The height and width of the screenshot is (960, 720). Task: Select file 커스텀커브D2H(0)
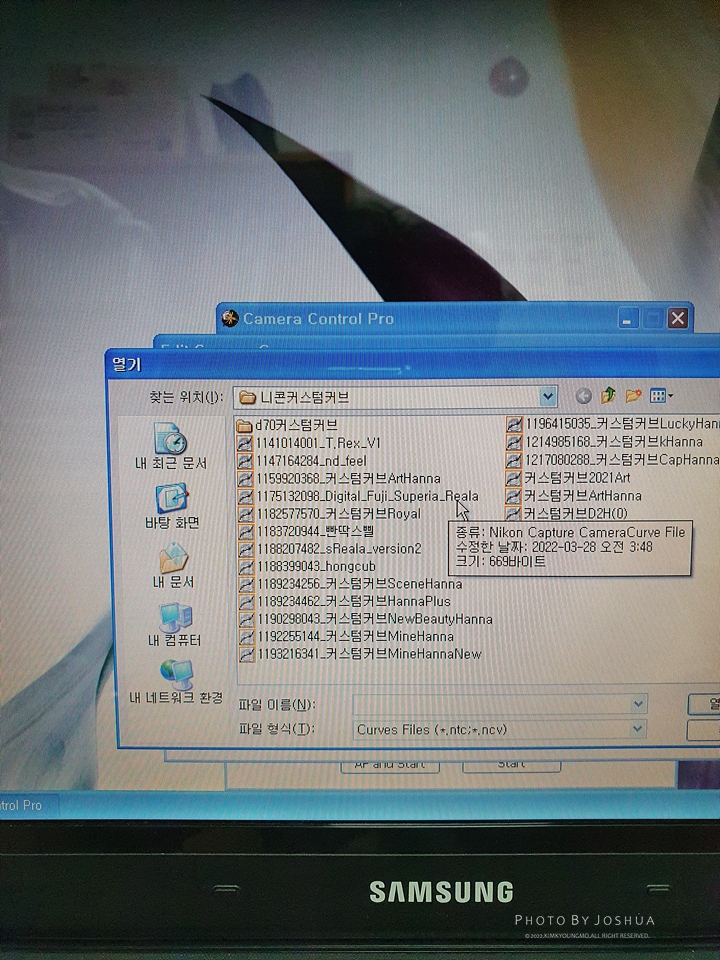568,513
